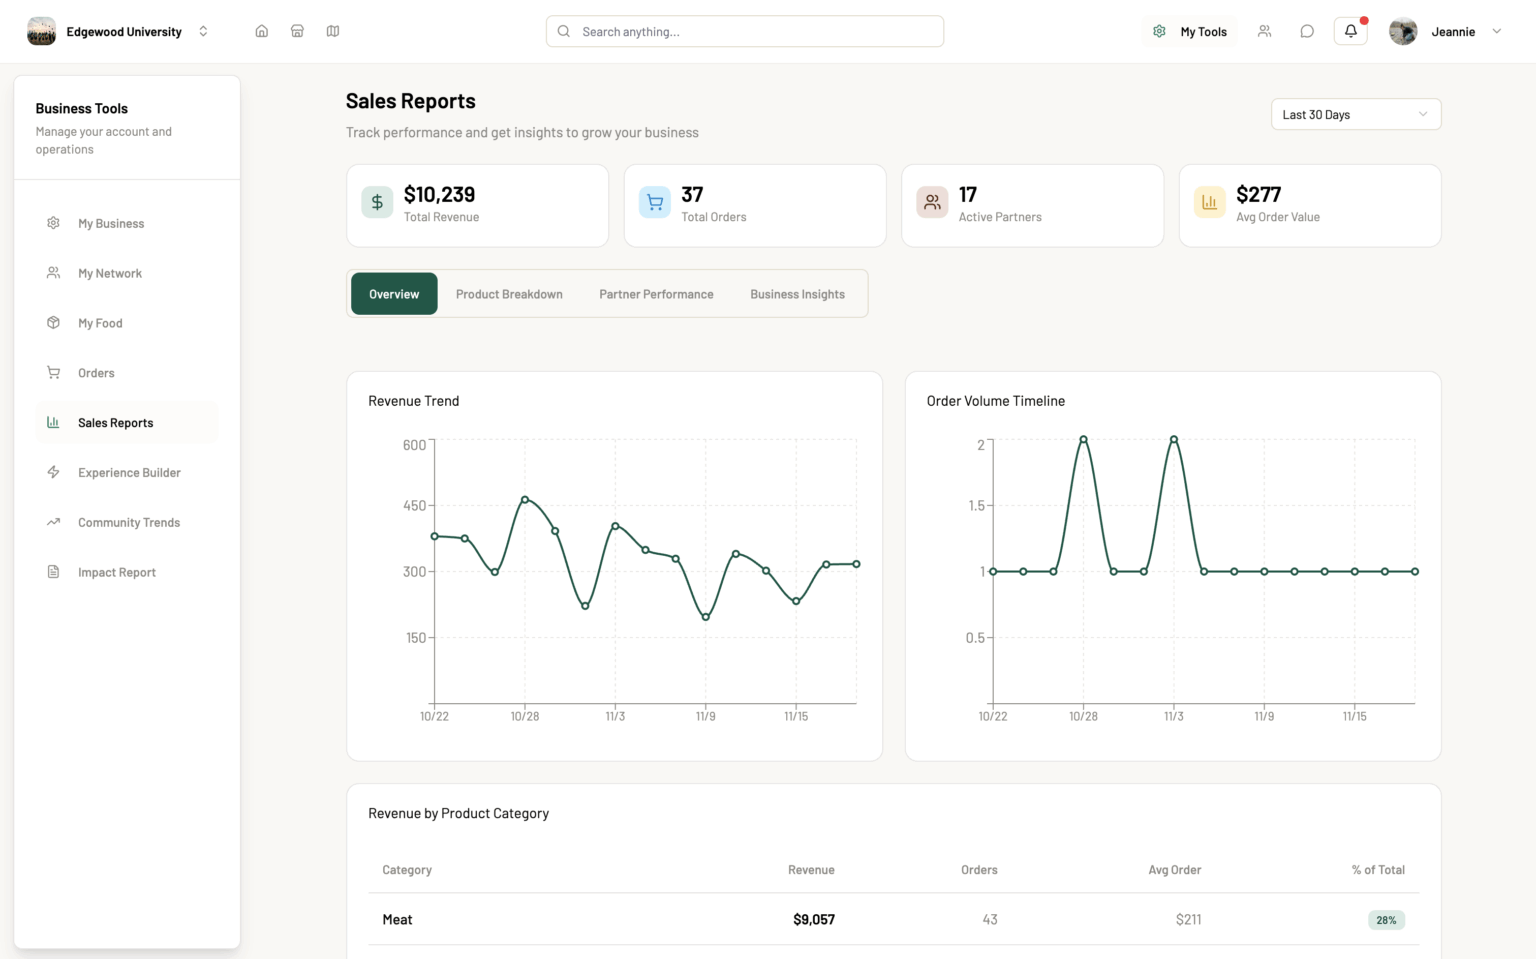Screen dimensions: 1536x959
Task: Select the Partner Performance tab
Action: (x=656, y=294)
